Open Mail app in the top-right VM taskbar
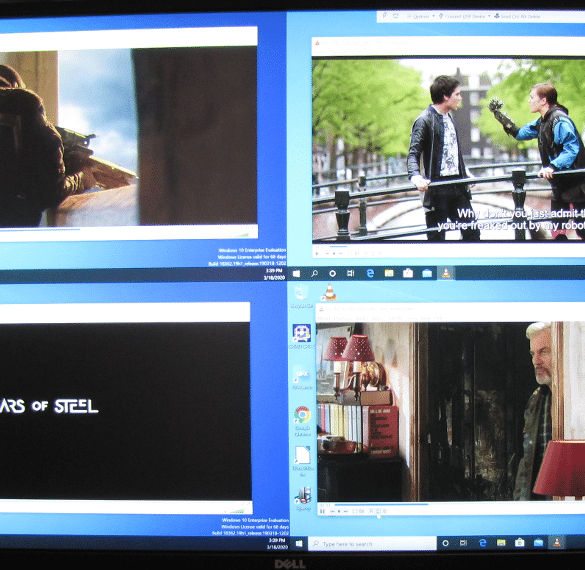This screenshot has width=585, height=570. pyautogui.click(x=427, y=273)
